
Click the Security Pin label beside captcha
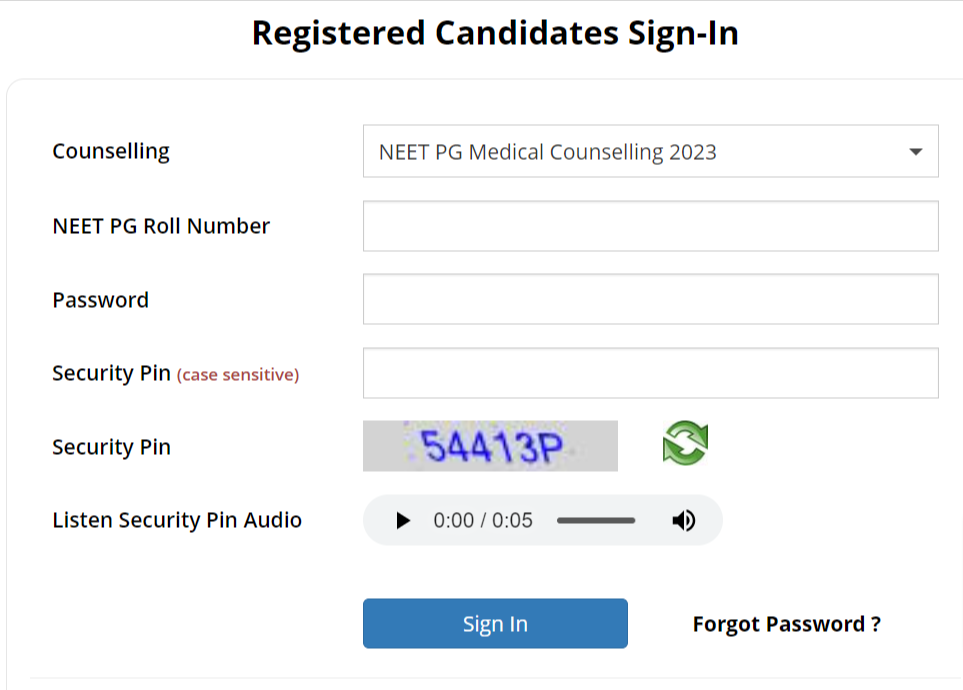click(x=111, y=447)
